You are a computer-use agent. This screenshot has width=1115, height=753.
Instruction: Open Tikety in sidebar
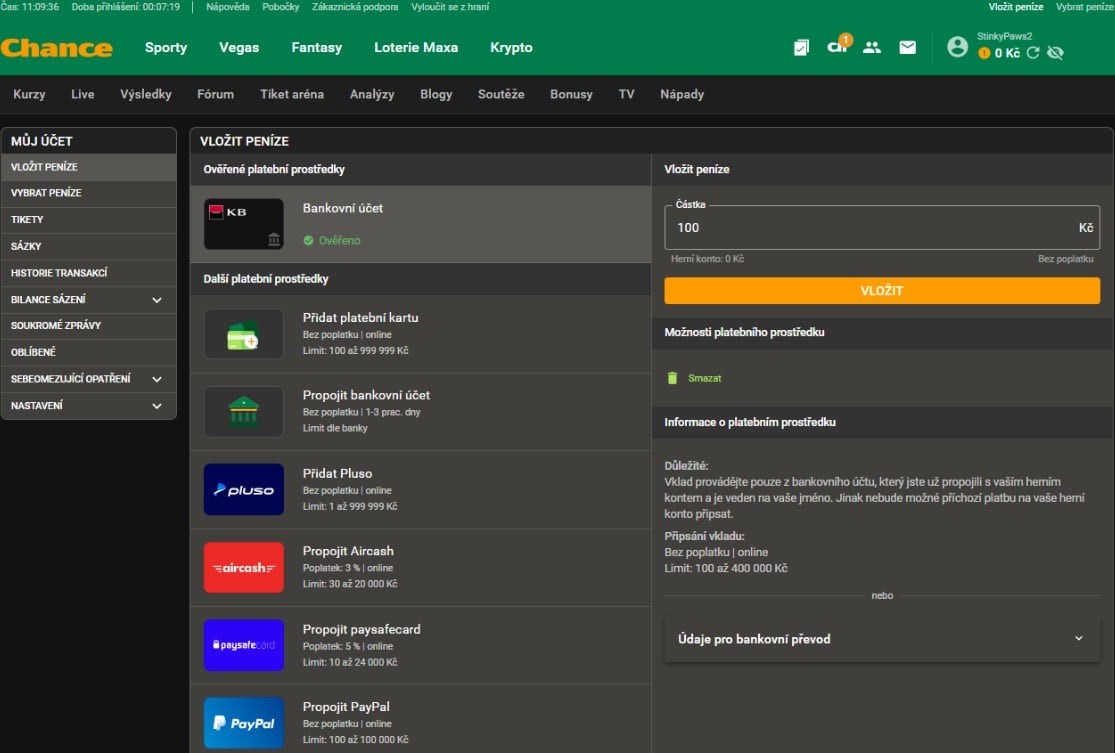pos(89,220)
